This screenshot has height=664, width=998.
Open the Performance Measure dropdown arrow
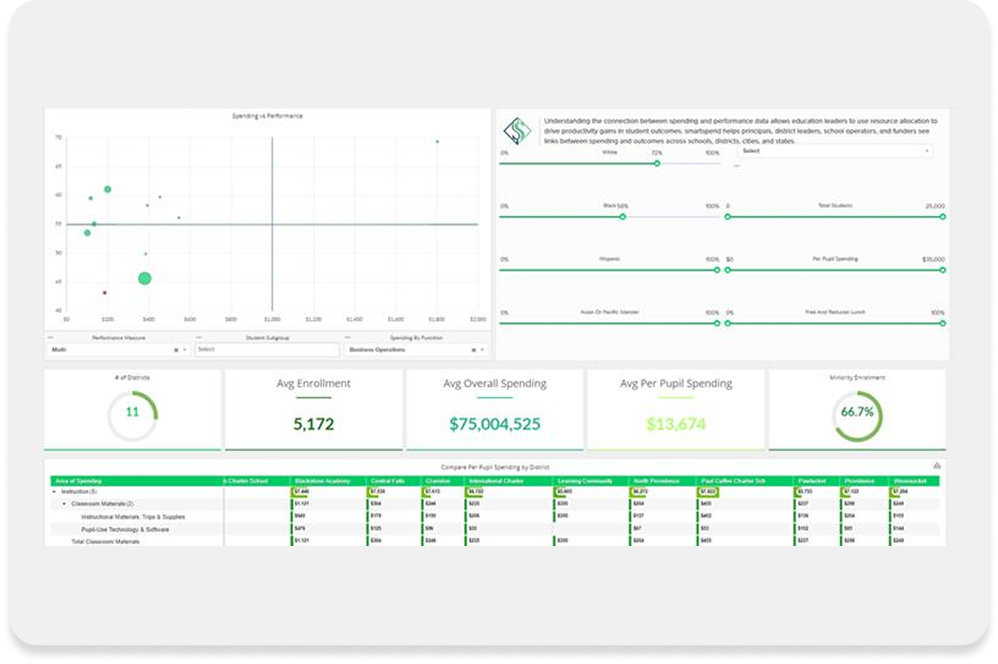click(x=186, y=350)
